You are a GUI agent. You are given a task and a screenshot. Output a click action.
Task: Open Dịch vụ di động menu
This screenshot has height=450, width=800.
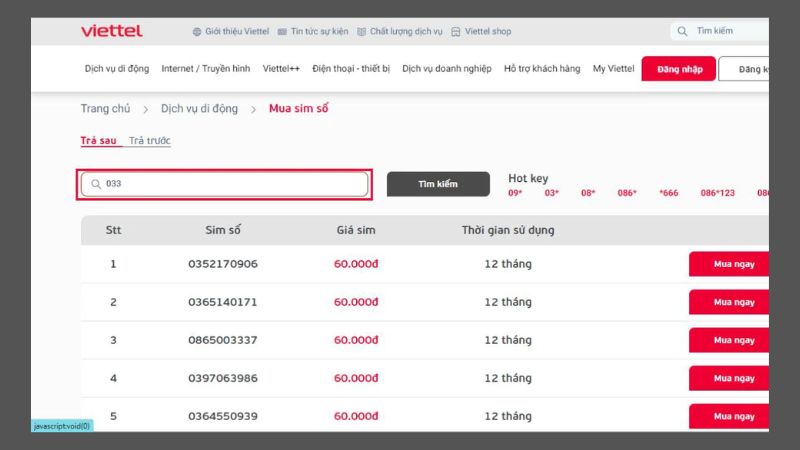tap(117, 68)
